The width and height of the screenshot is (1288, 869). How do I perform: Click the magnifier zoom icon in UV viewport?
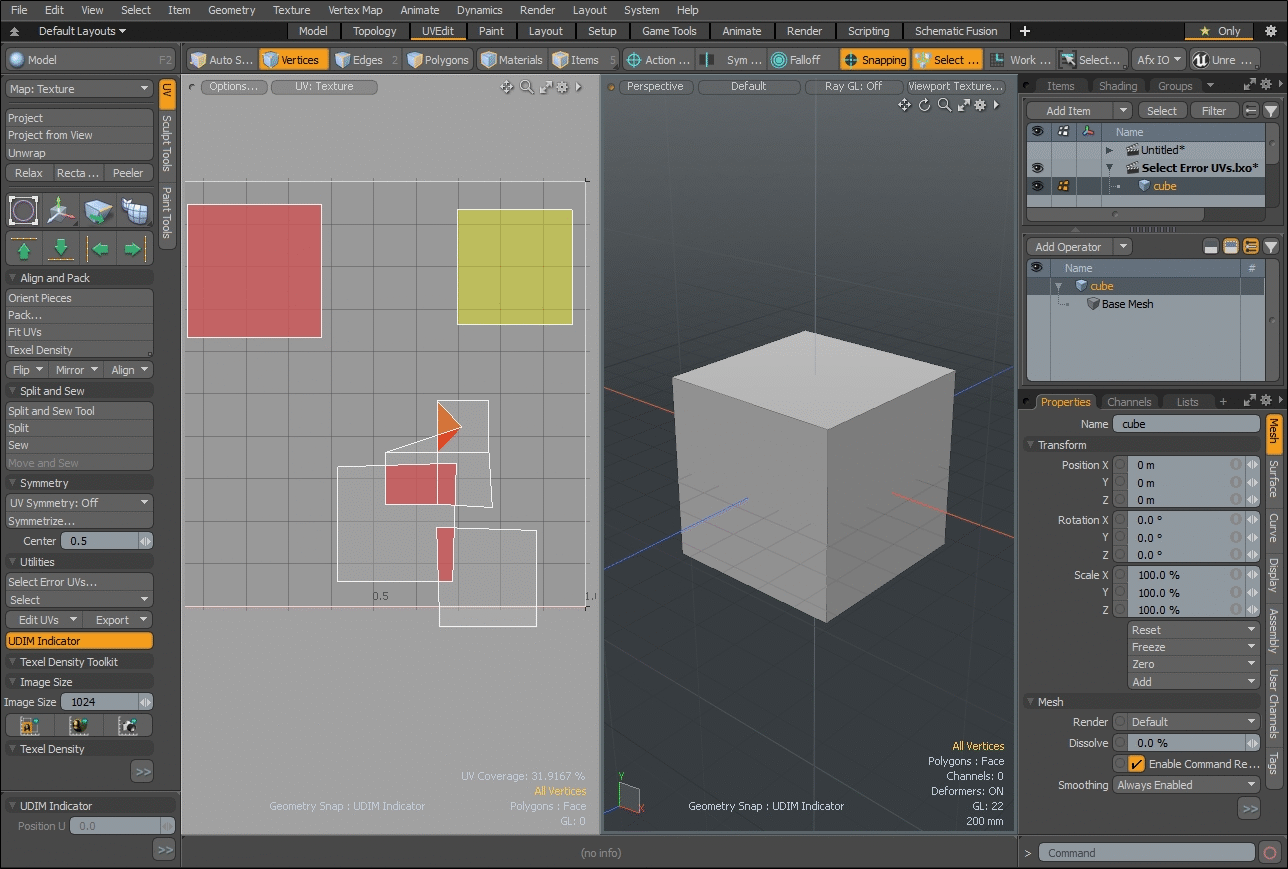526,87
